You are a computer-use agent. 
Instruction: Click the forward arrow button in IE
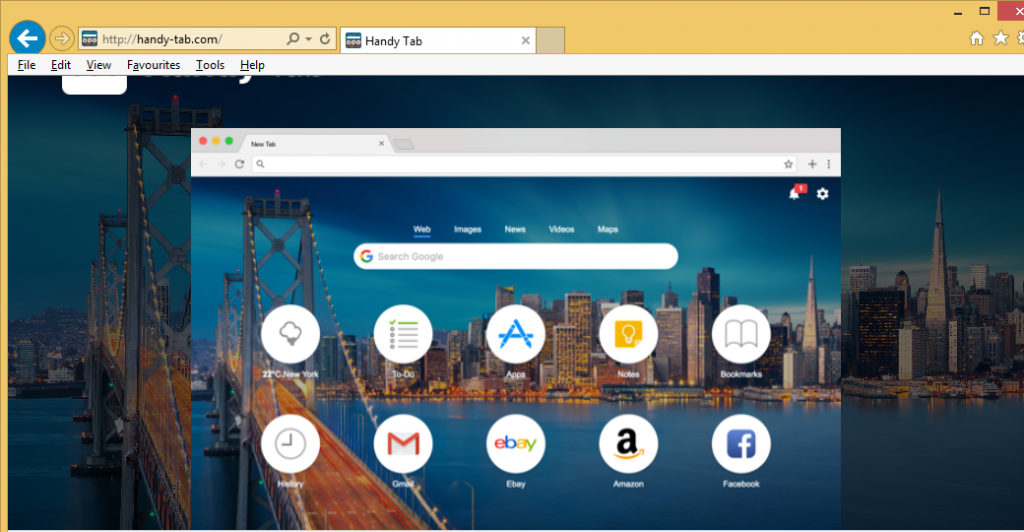tap(61, 39)
